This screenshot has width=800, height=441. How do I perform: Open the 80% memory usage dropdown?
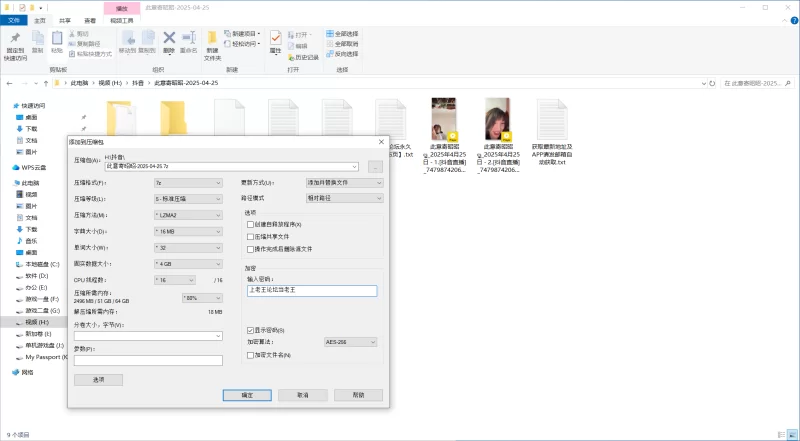pyautogui.click(x=202, y=298)
